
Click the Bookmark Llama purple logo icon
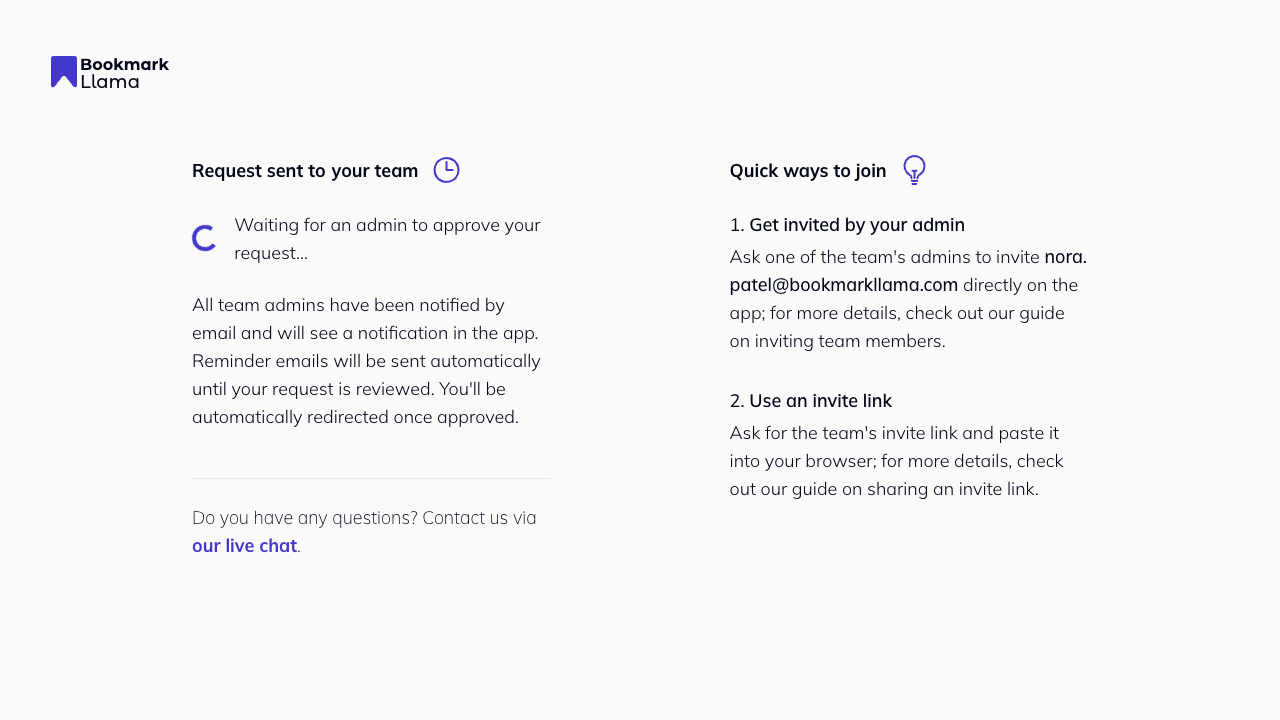click(x=64, y=72)
